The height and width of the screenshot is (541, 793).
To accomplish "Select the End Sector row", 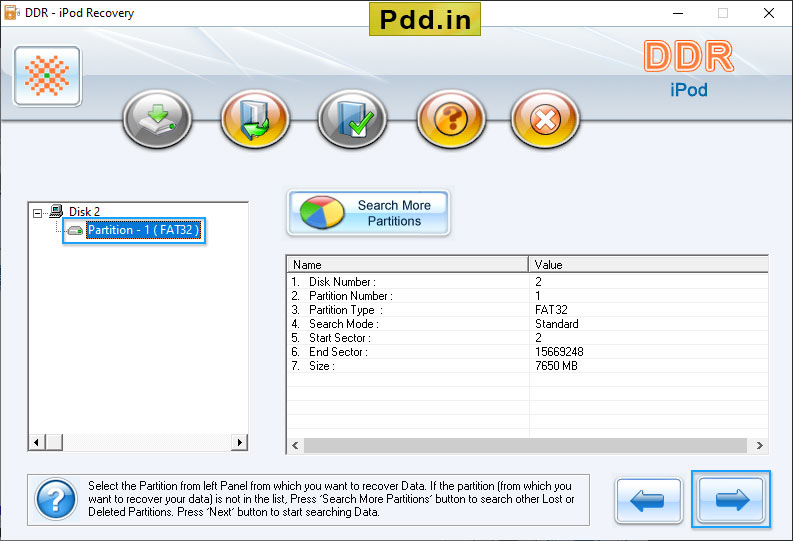I will point(527,352).
